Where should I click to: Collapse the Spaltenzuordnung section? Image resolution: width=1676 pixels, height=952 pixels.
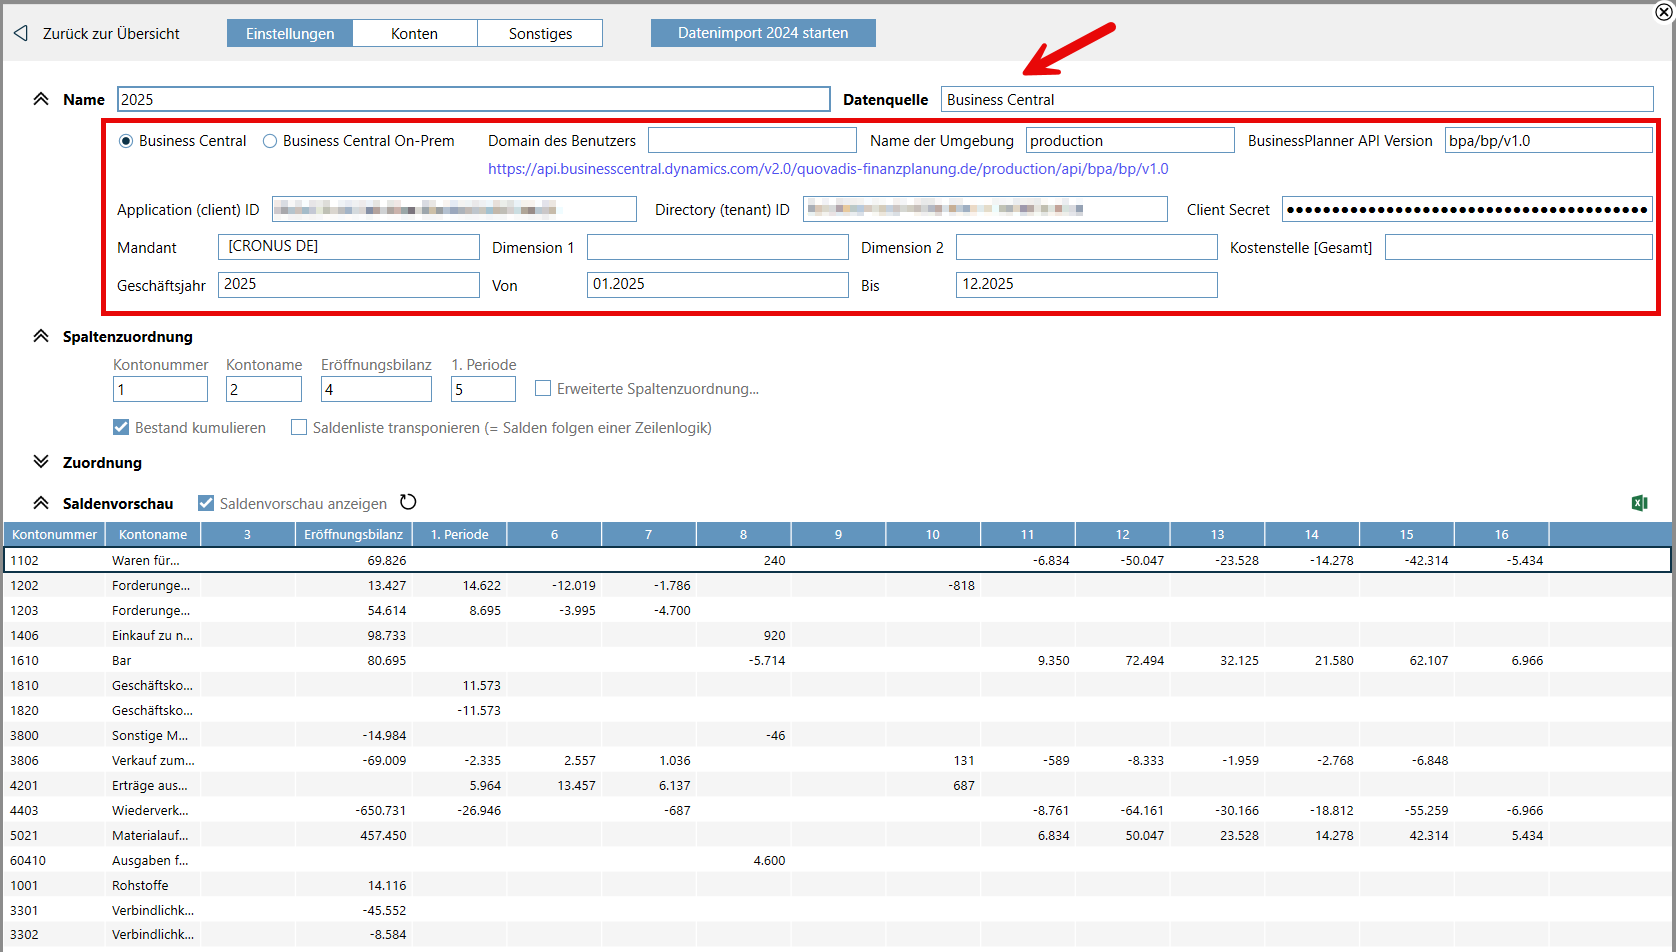click(41, 336)
